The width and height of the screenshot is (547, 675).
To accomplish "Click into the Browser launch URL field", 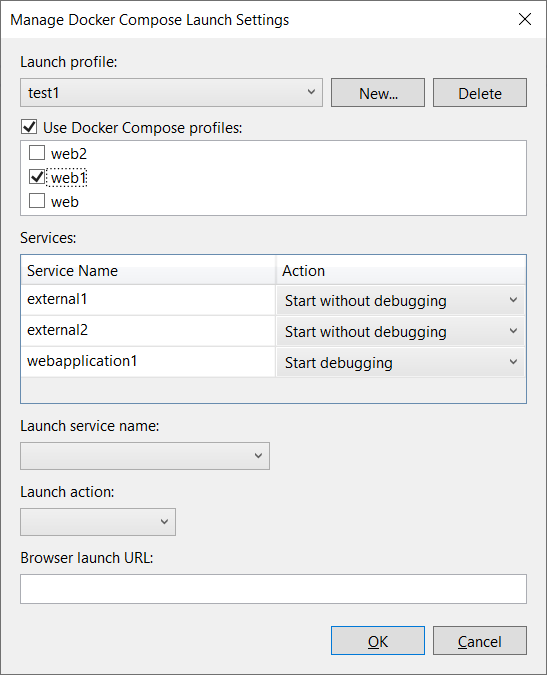I will pos(273,588).
